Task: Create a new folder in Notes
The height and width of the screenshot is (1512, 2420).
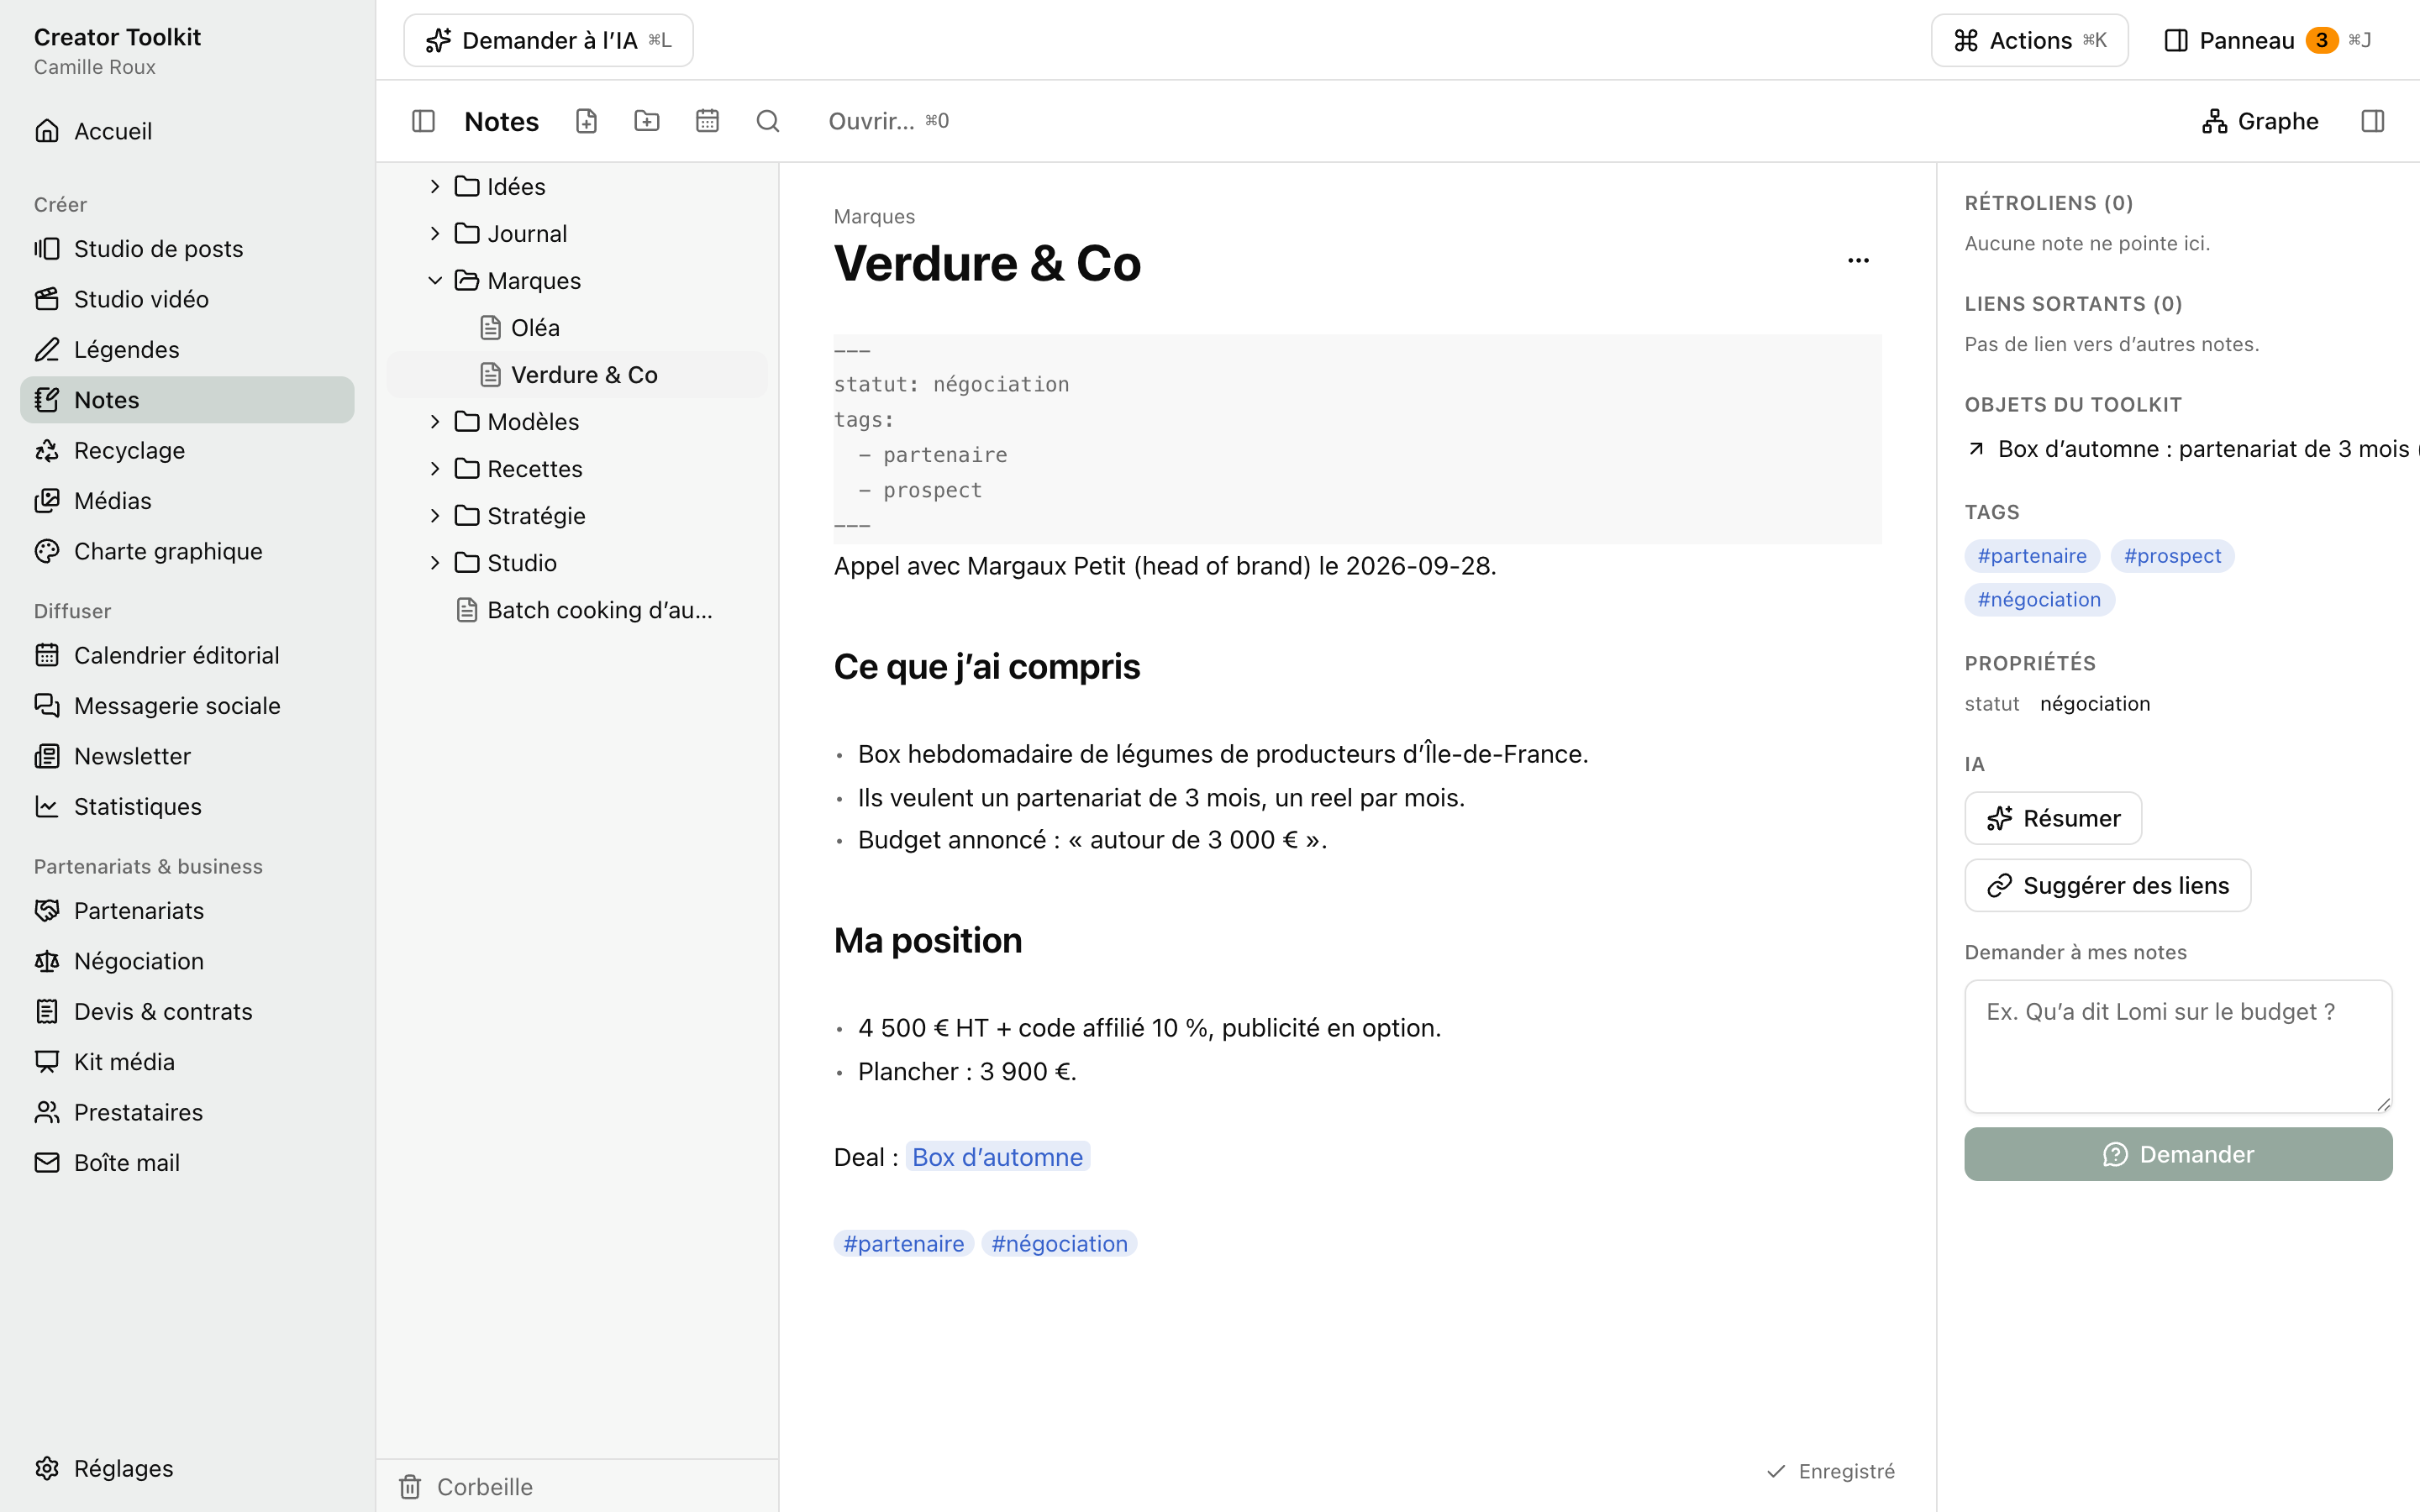Action: click(647, 121)
